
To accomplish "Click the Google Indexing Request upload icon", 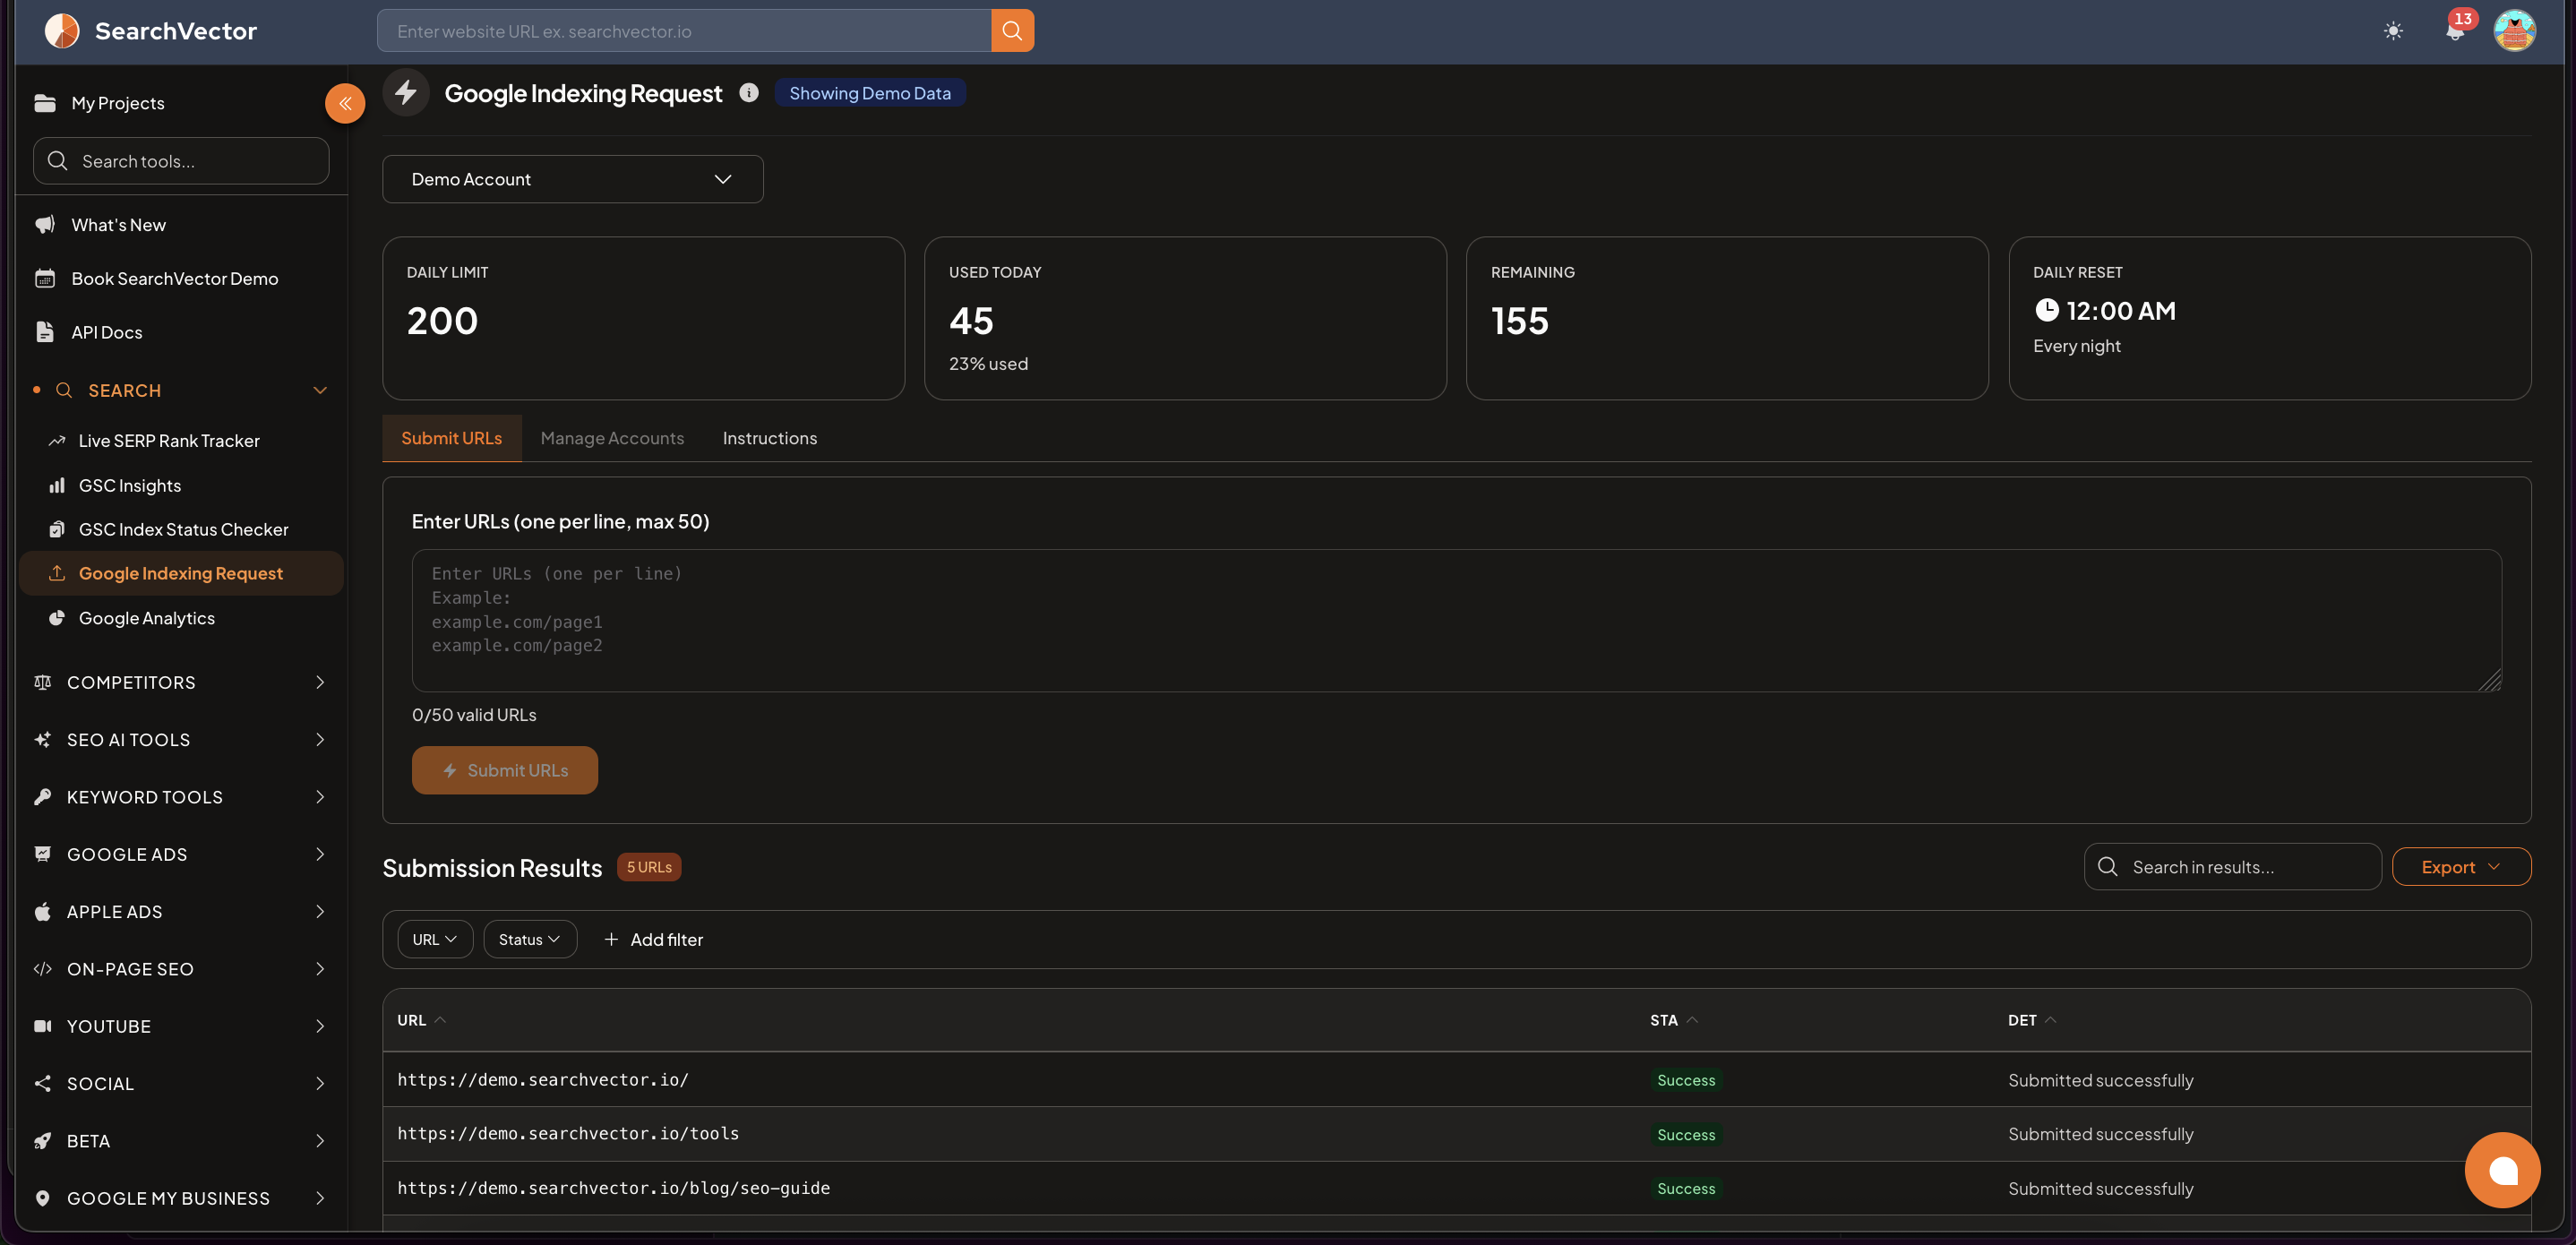I will (x=57, y=574).
